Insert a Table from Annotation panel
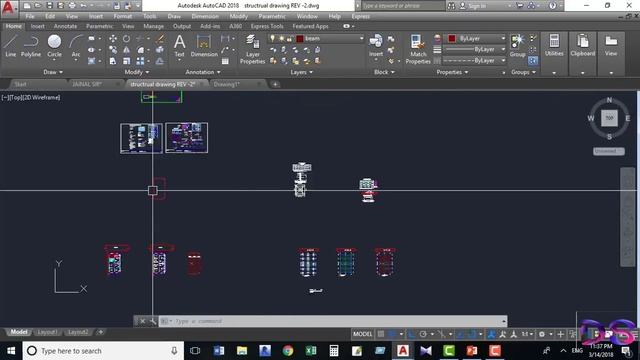The width and height of the screenshot is (640, 360). point(225,61)
